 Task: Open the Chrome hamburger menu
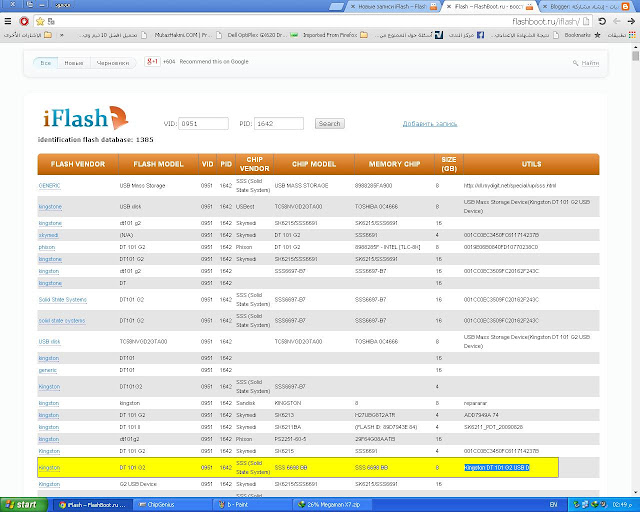[x=8, y=21]
